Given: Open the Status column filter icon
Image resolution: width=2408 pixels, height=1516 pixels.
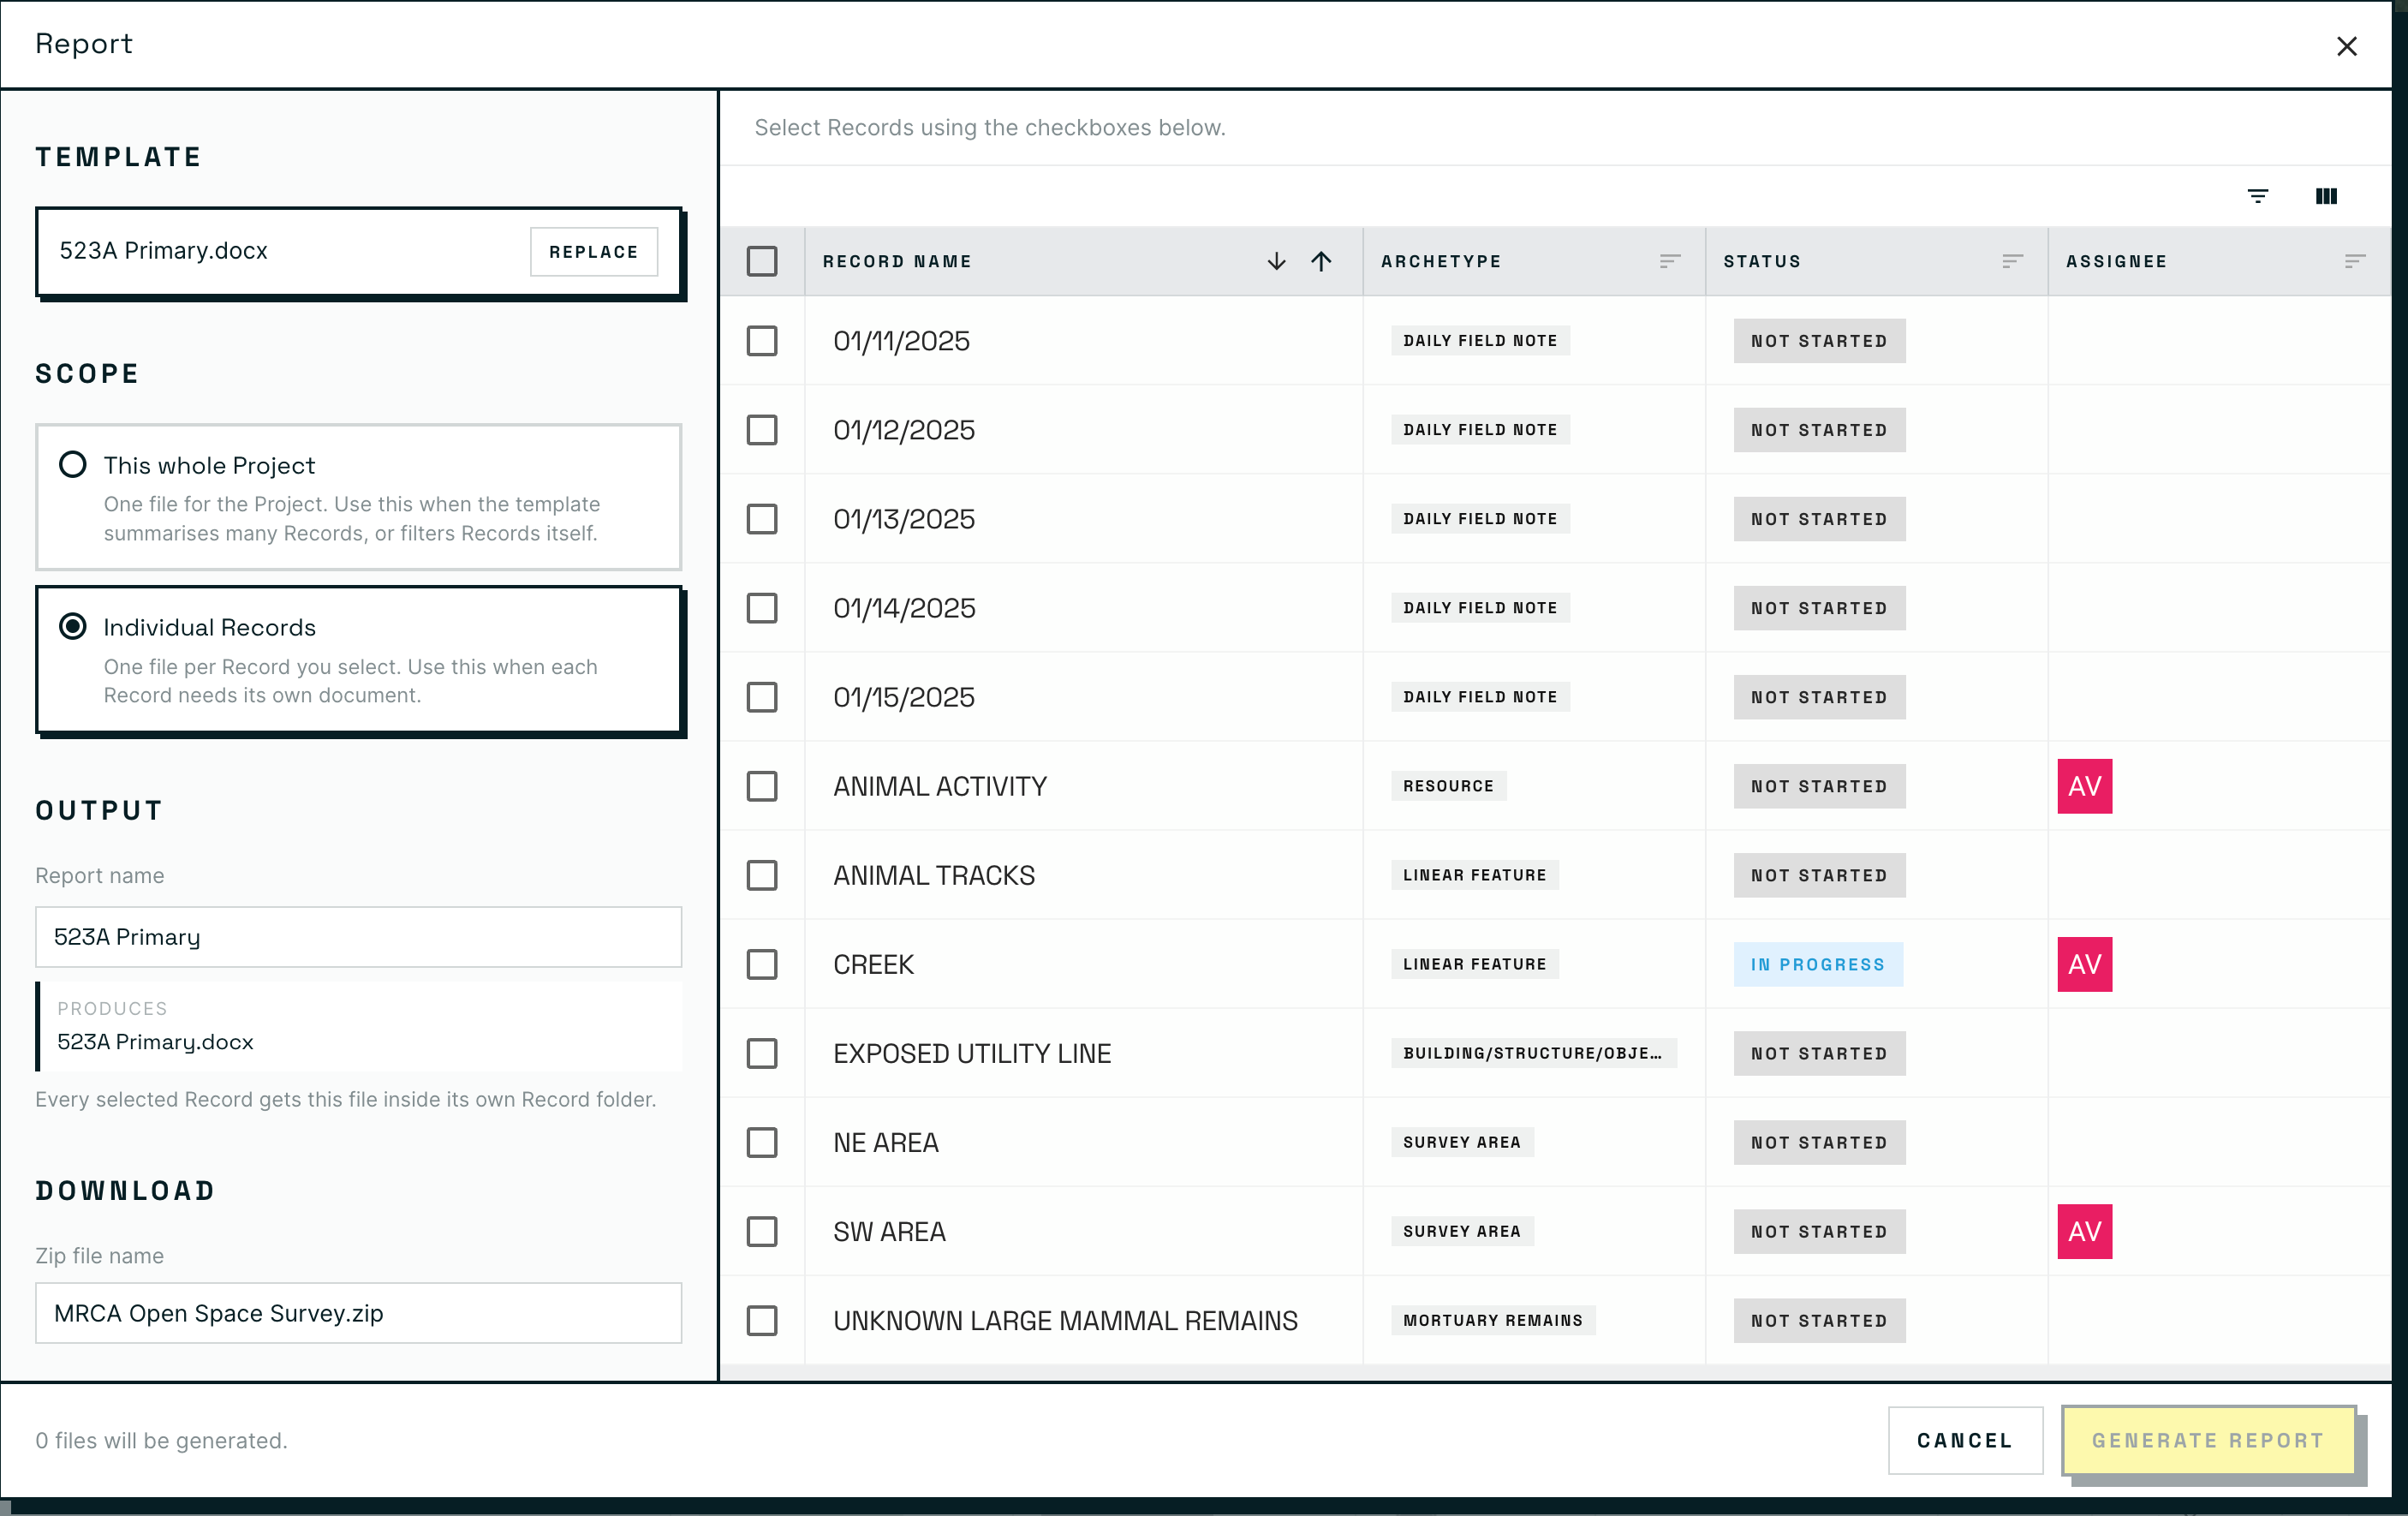Looking at the screenshot, I should (x=2012, y=261).
